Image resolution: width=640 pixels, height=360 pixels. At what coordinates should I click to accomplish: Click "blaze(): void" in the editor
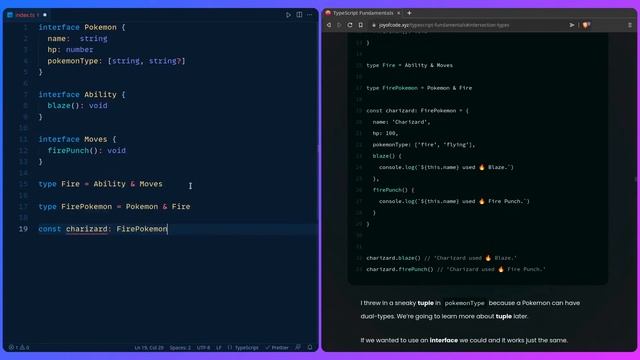pos(78,106)
